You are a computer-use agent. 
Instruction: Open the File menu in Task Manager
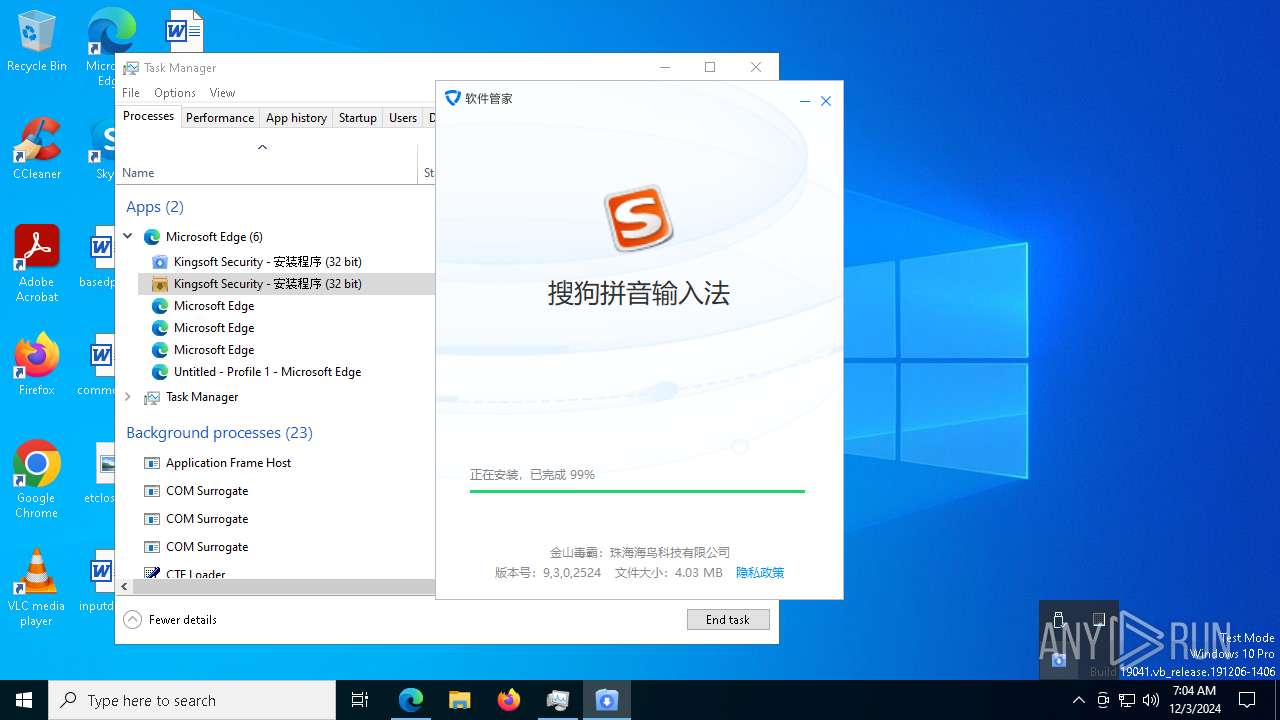[131, 93]
